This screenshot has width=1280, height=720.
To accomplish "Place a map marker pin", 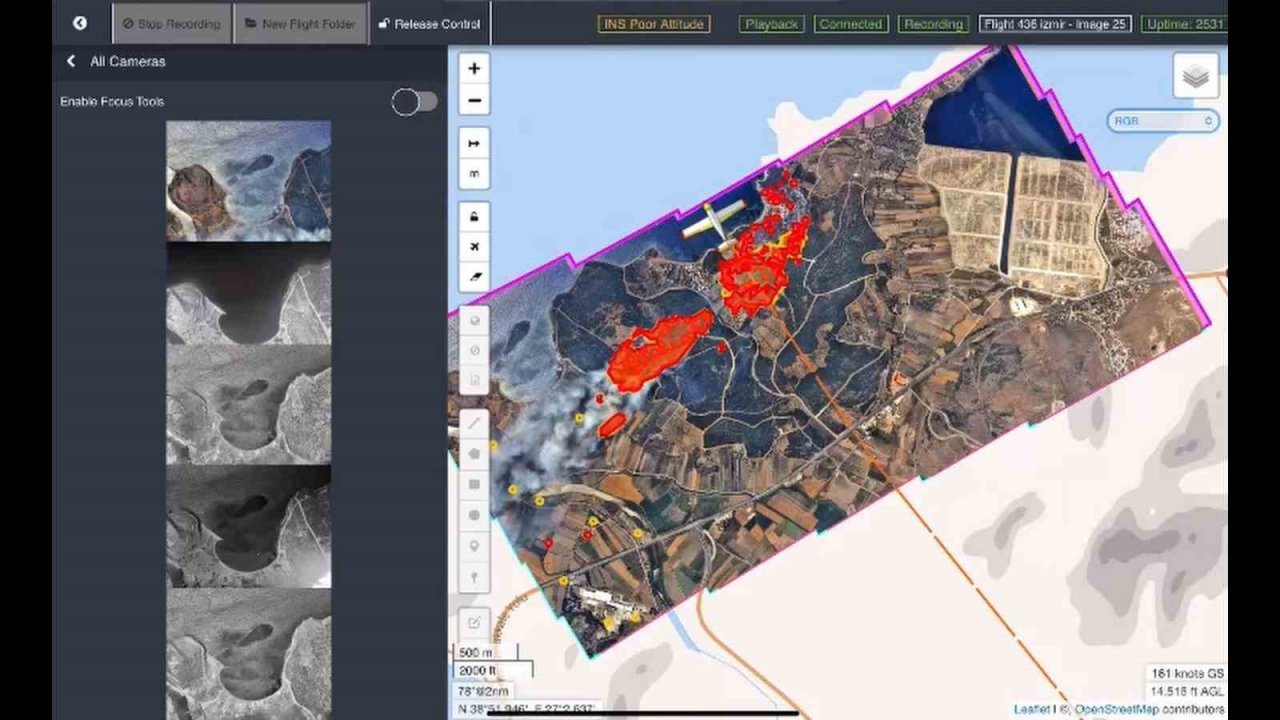I will click(474, 546).
